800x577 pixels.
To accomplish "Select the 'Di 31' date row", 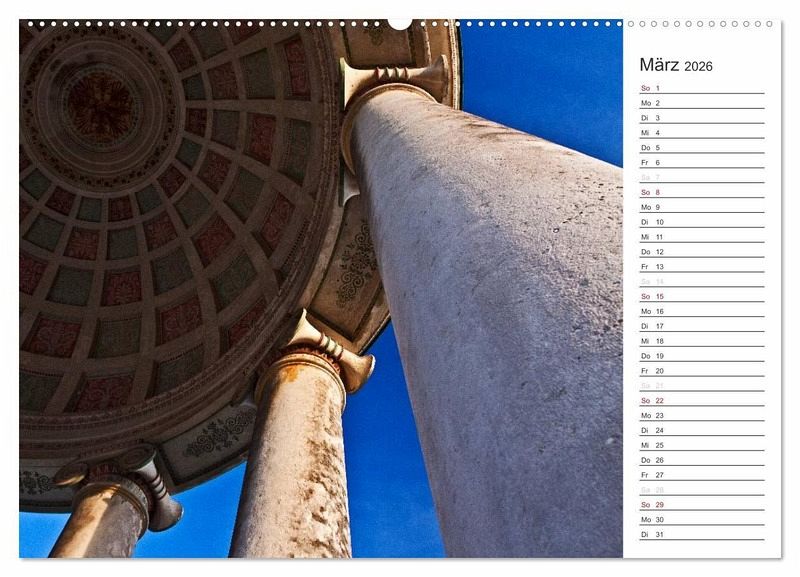I will click(x=702, y=534).
